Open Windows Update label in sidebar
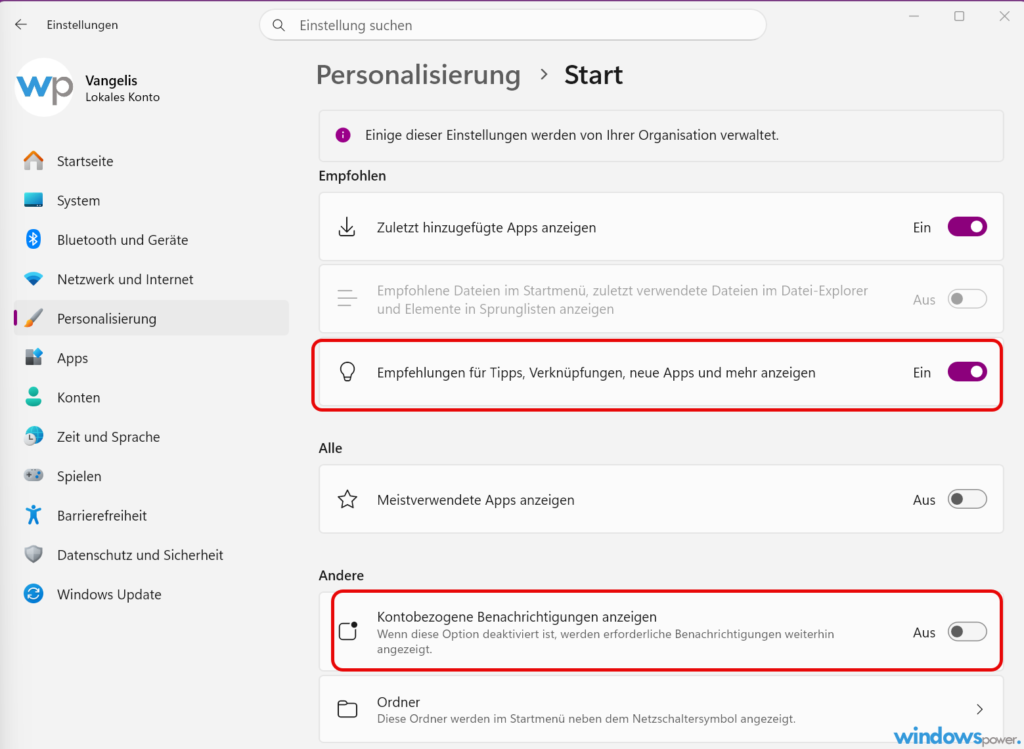The height and width of the screenshot is (749, 1024). pos(109,594)
